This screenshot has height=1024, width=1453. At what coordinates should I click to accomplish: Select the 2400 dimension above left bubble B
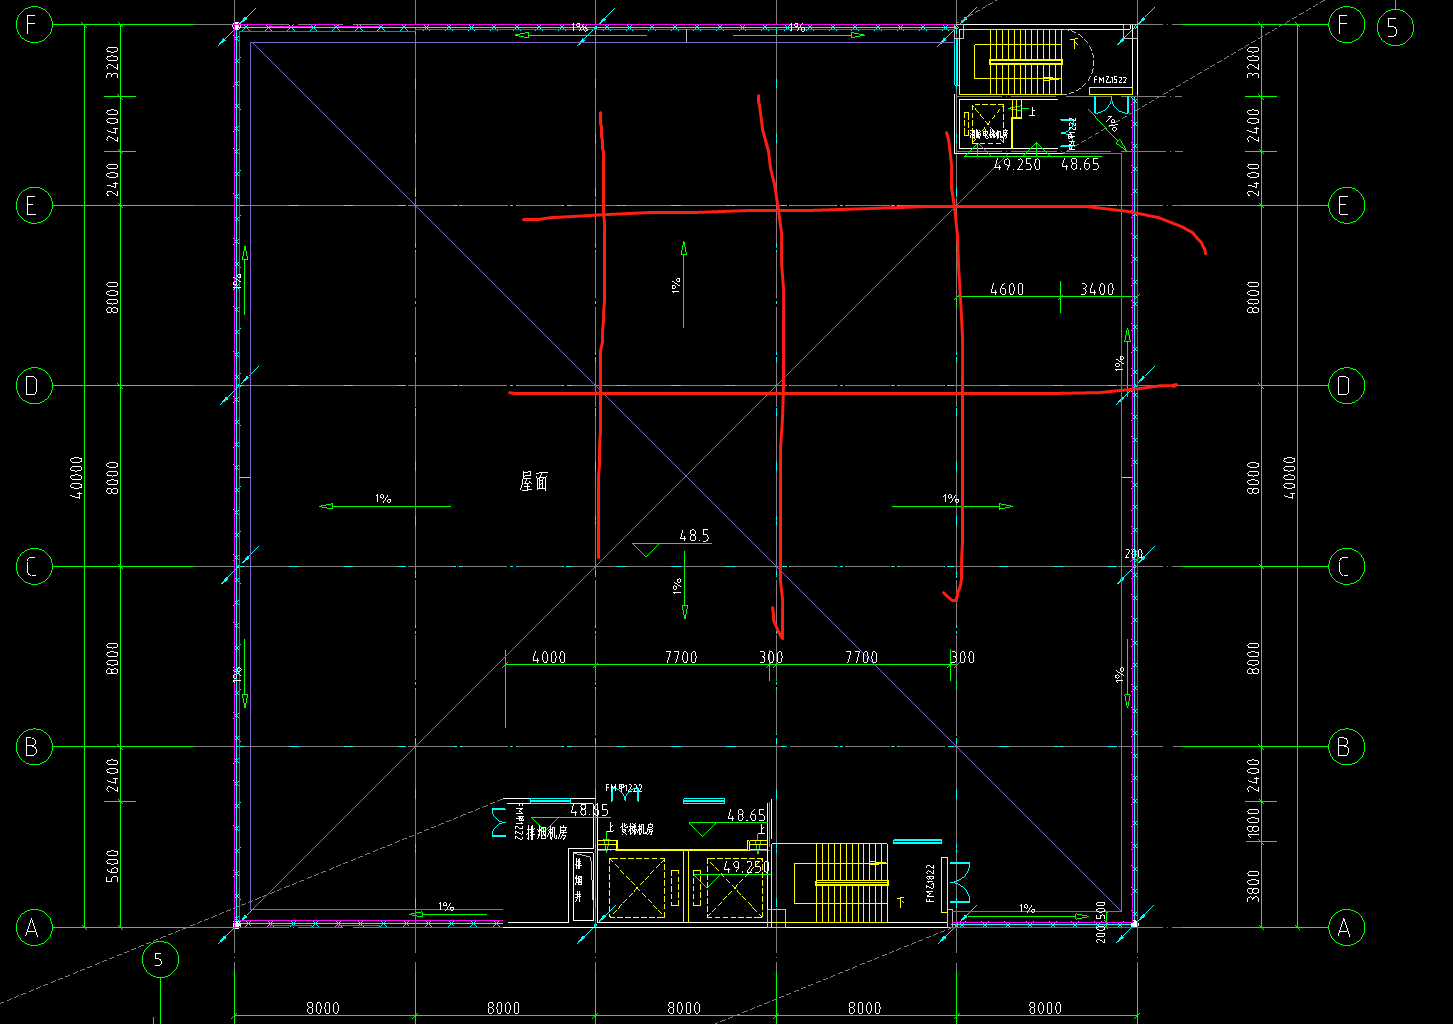pos(112,775)
